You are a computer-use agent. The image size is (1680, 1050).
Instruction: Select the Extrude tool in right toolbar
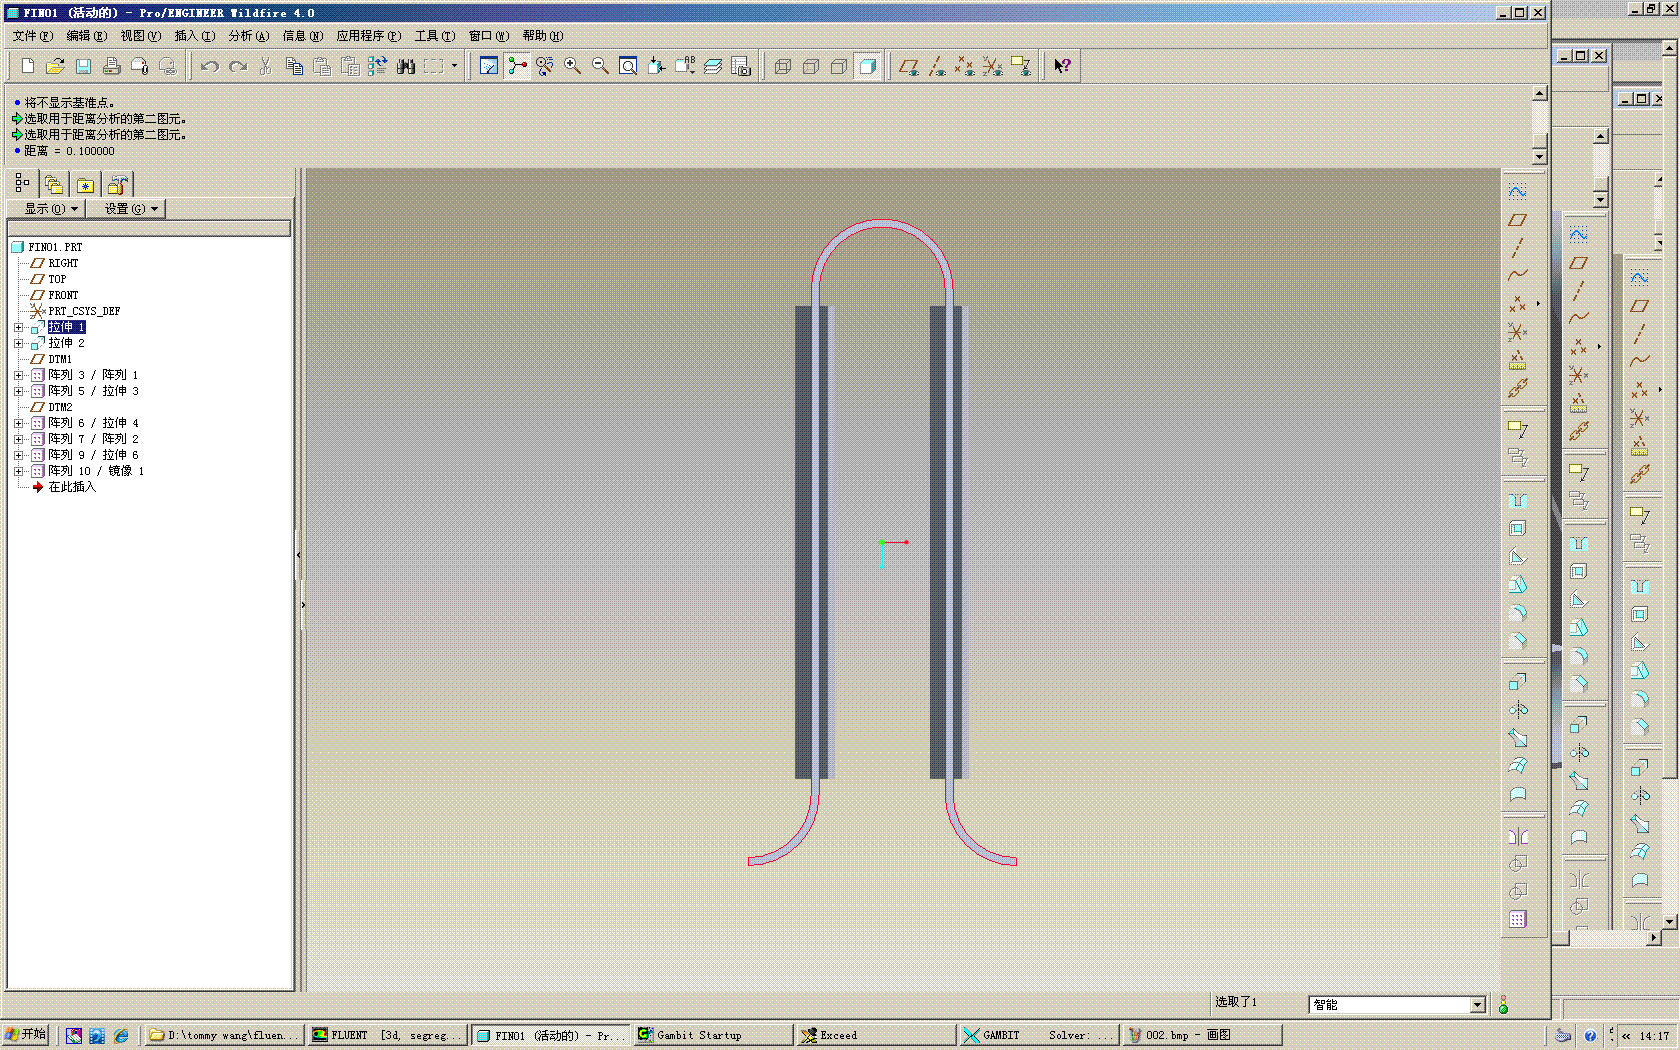point(1517,682)
